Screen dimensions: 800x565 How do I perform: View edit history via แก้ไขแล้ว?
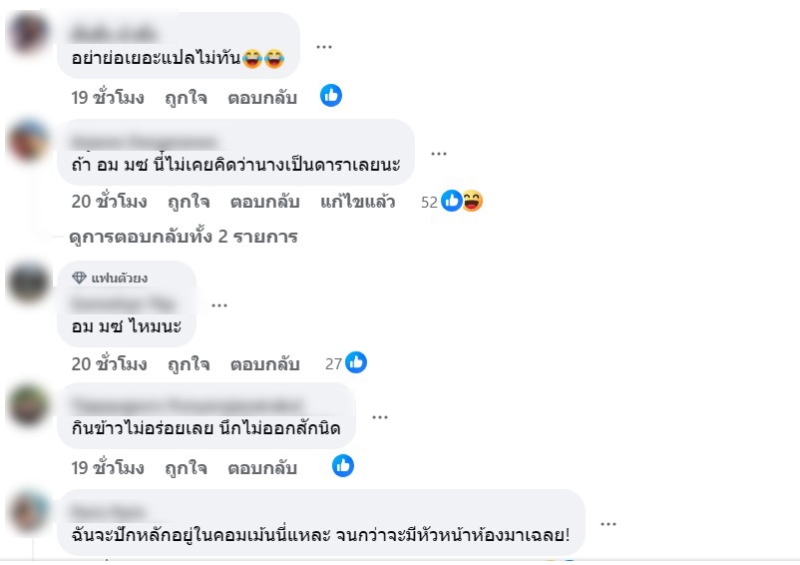point(358,202)
